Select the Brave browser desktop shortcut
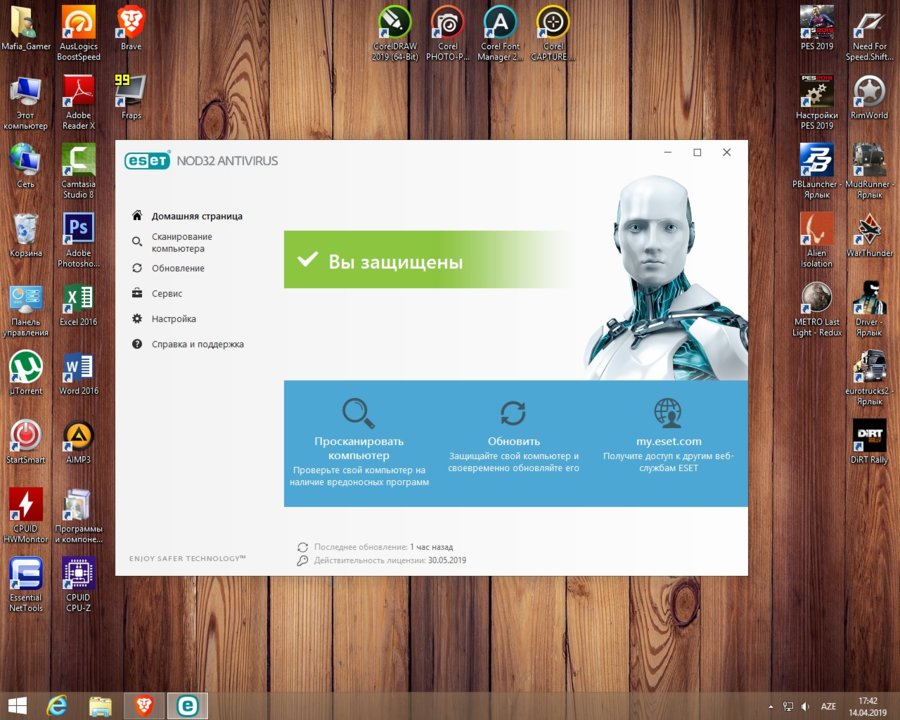This screenshot has width=900, height=720. tap(131, 29)
